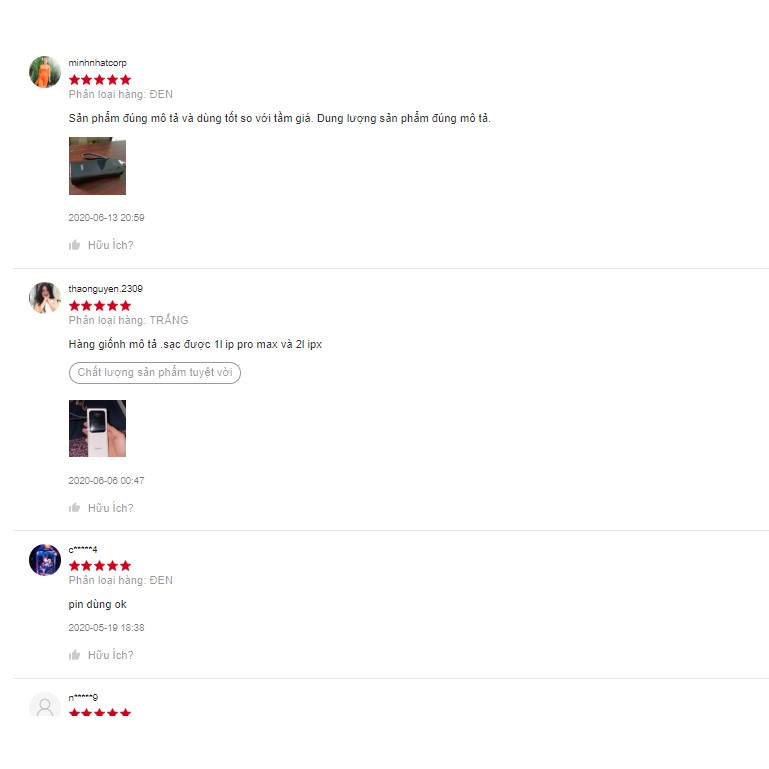The height and width of the screenshot is (769, 769).
Task: Click the 'Chất lượng sản phẩm tuyệt vời' tag
Action: (154, 372)
